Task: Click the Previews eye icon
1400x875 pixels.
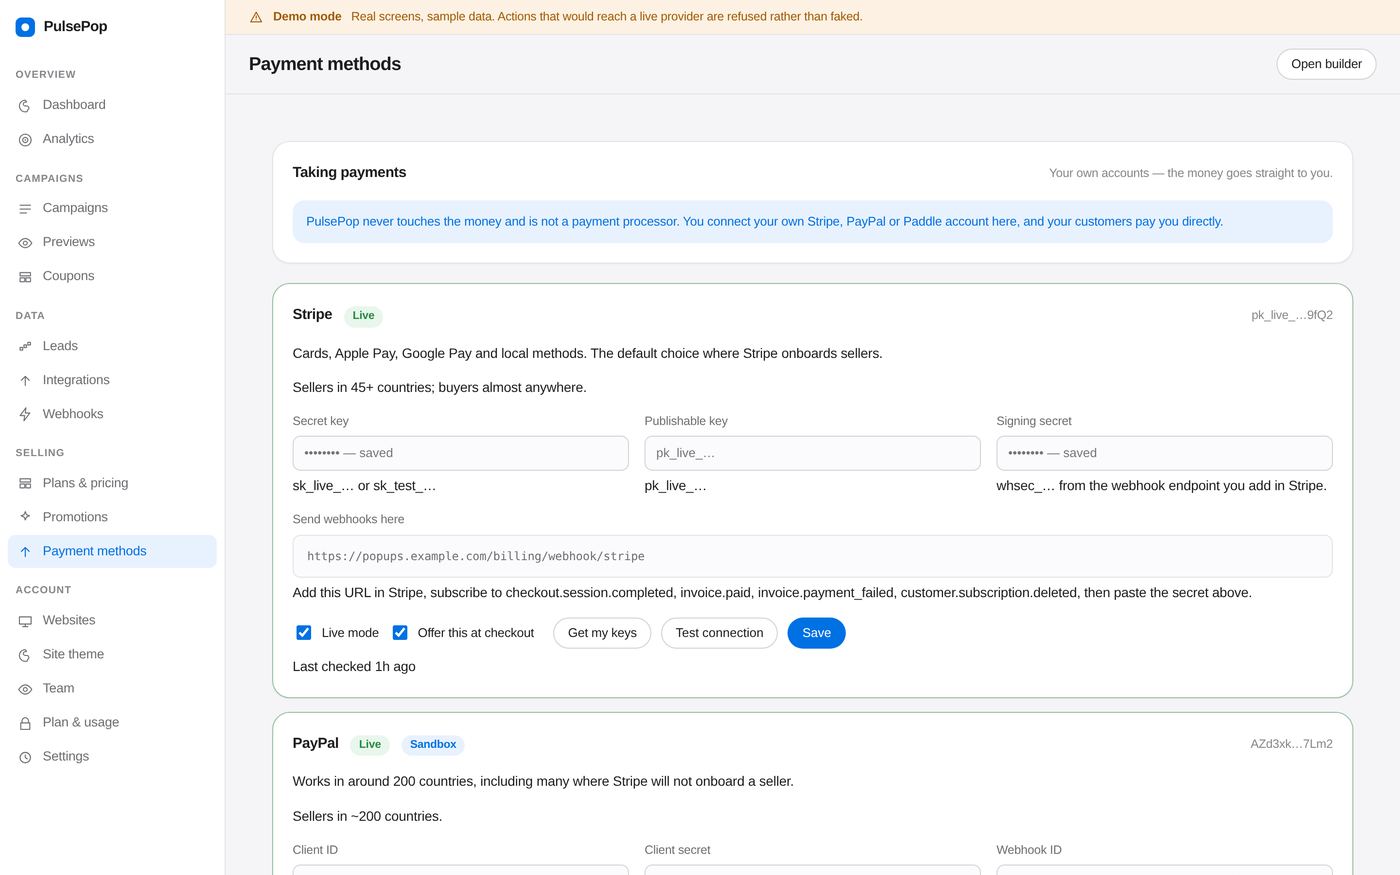Action: pos(25,243)
